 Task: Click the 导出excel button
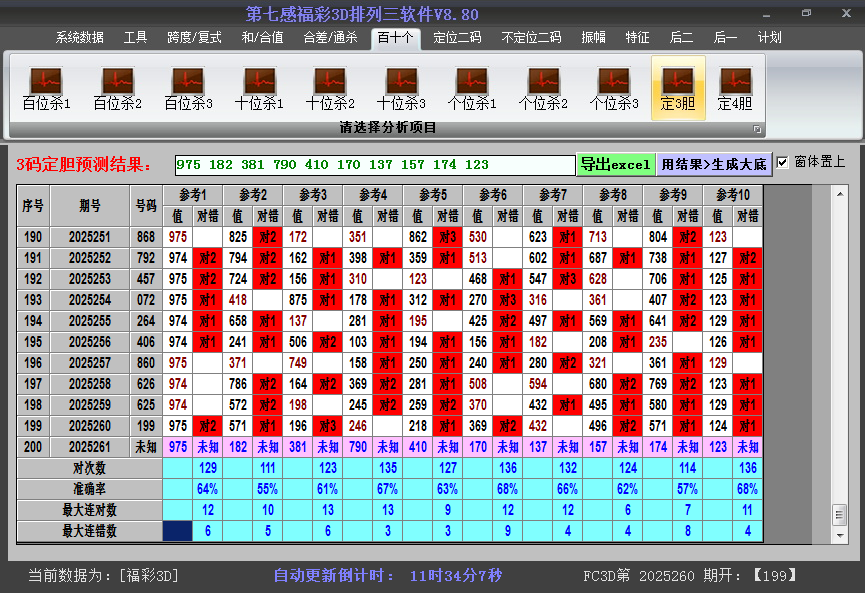tap(615, 164)
